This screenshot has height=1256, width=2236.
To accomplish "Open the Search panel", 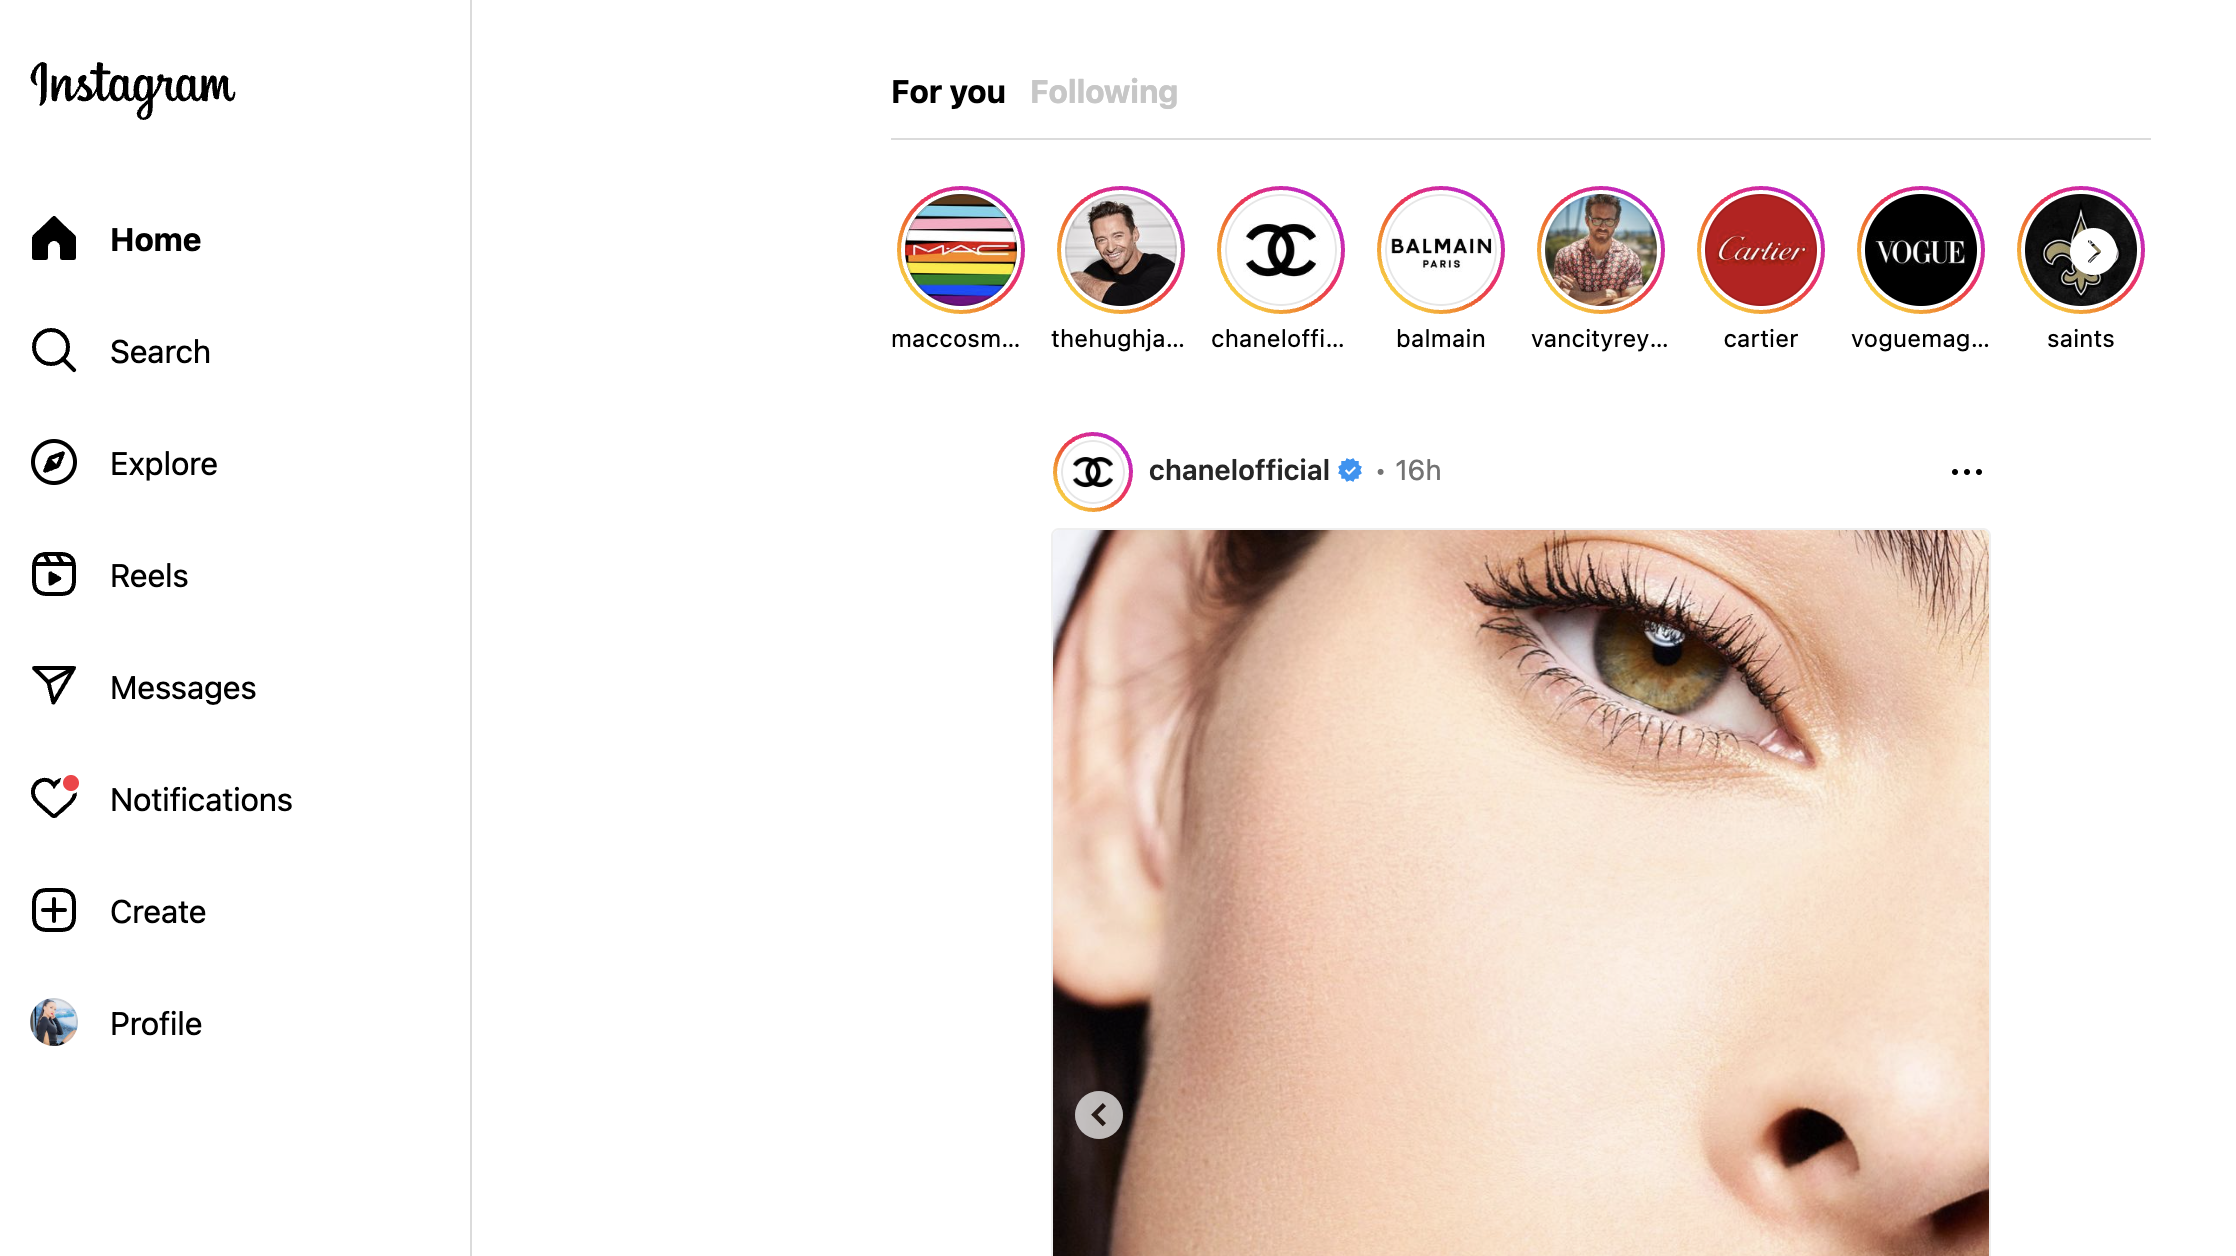I will point(160,350).
